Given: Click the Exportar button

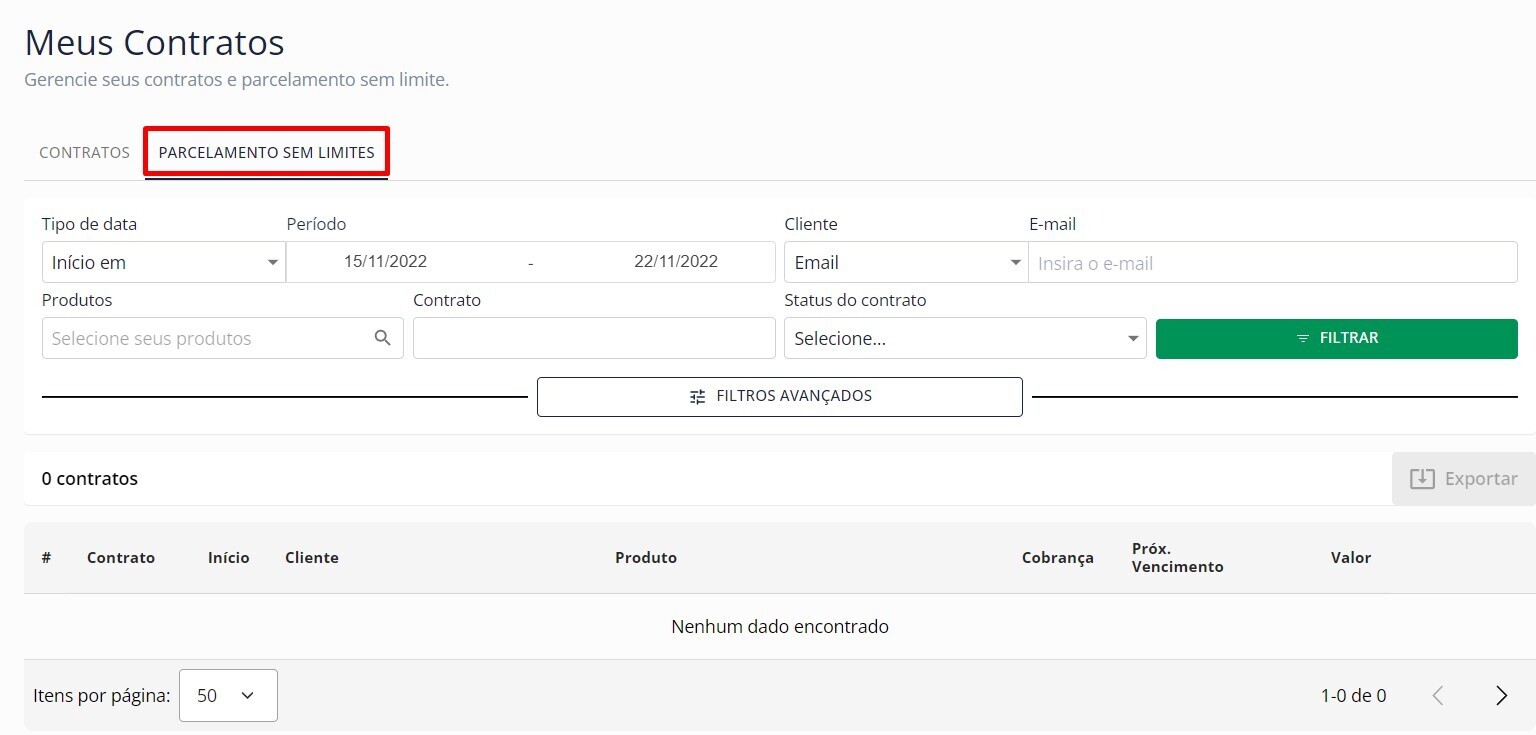Looking at the screenshot, I should 1463,479.
